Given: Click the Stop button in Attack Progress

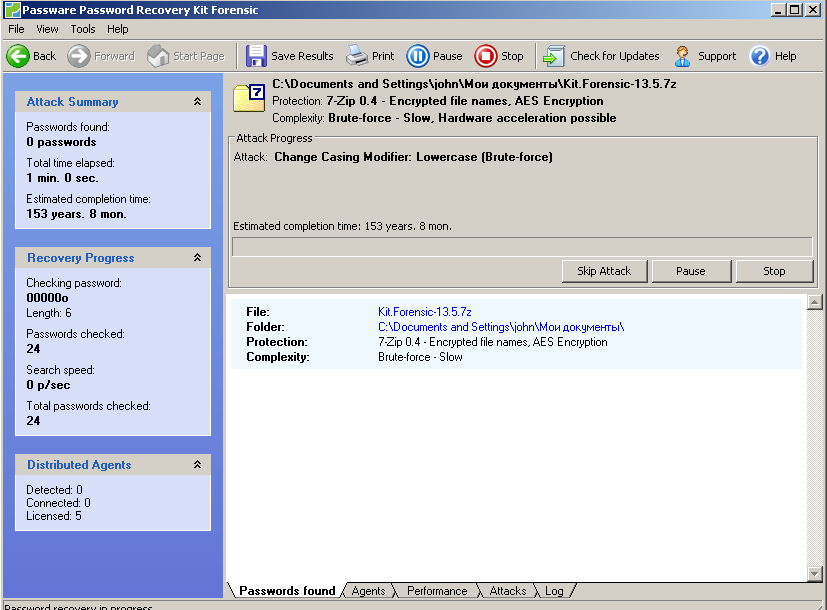Looking at the screenshot, I should (774, 271).
